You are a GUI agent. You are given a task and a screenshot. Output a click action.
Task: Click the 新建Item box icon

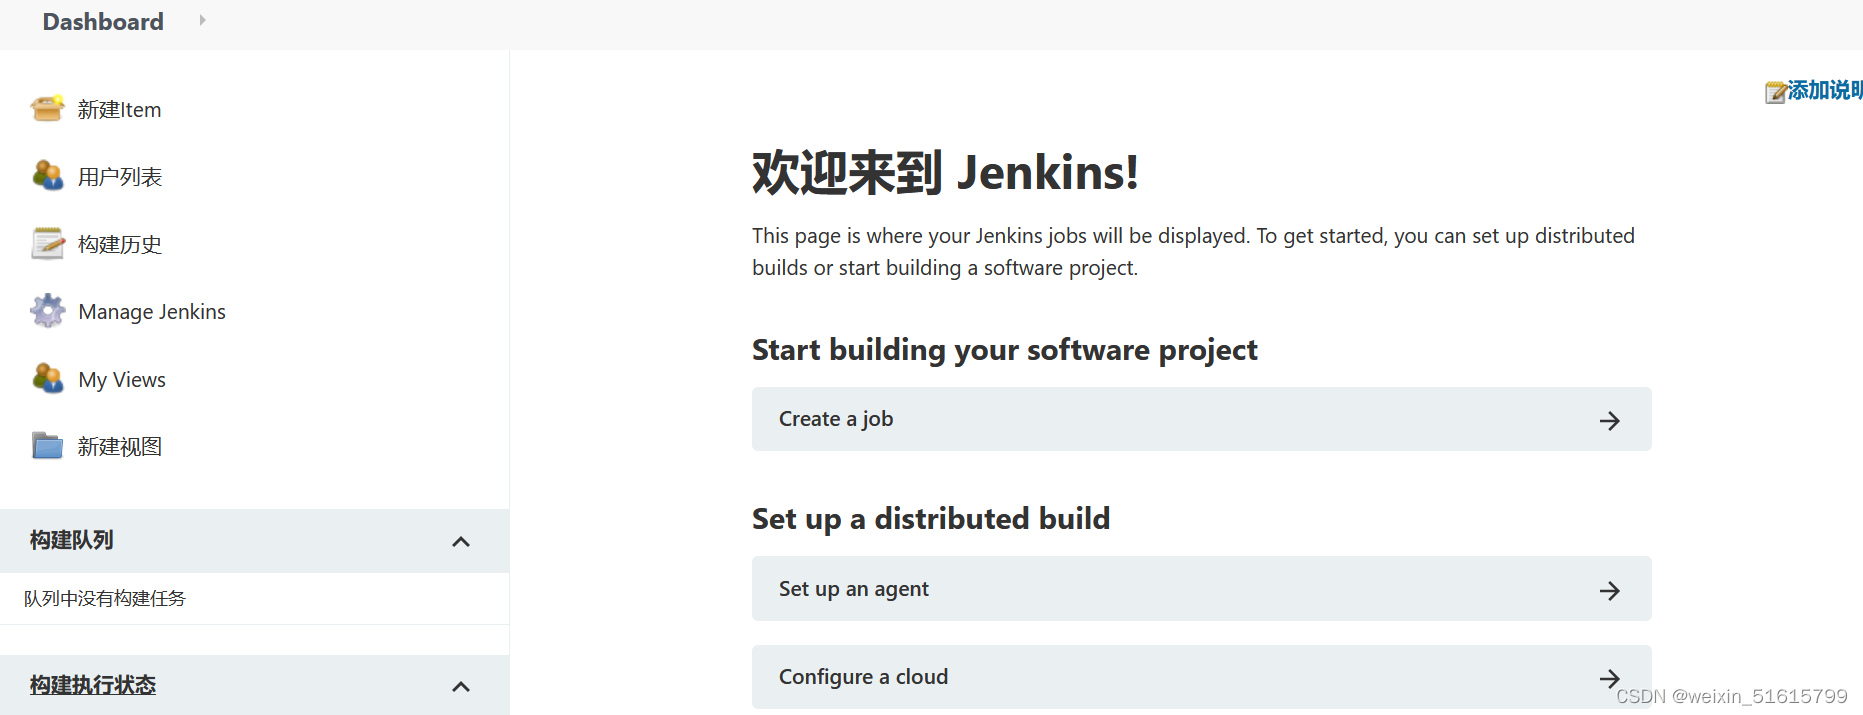click(47, 108)
